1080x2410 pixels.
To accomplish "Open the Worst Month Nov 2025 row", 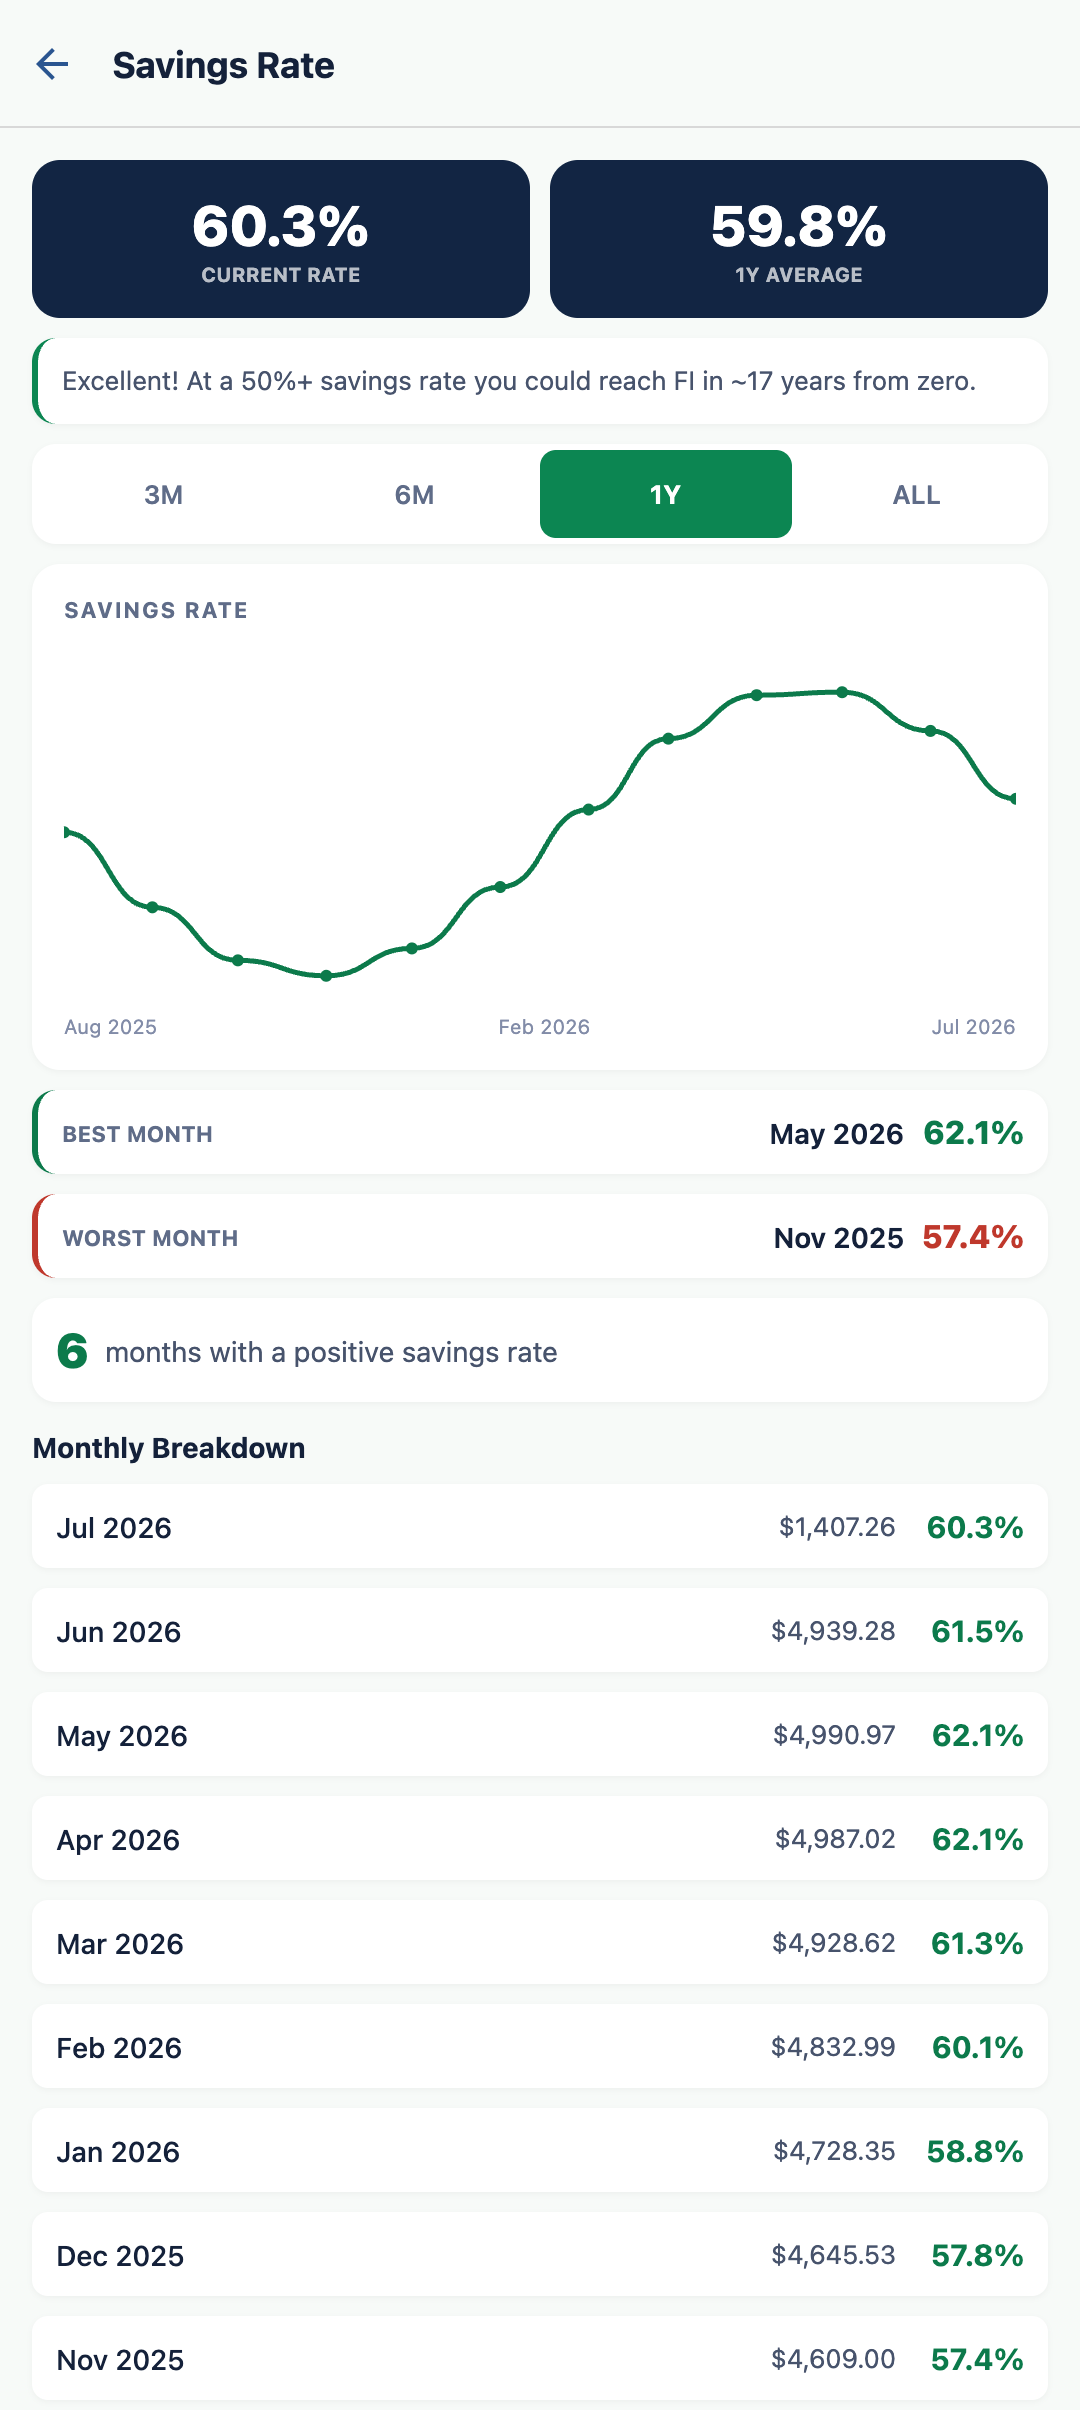I will pyautogui.click(x=540, y=1237).
